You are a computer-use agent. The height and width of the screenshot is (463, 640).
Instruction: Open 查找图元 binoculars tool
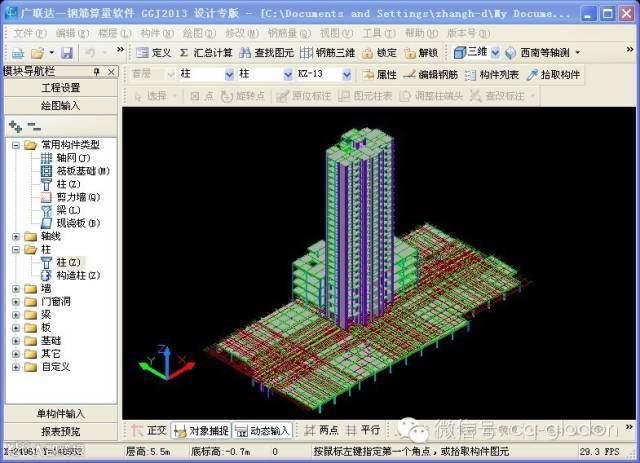pyautogui.click(x=266, y=53)
